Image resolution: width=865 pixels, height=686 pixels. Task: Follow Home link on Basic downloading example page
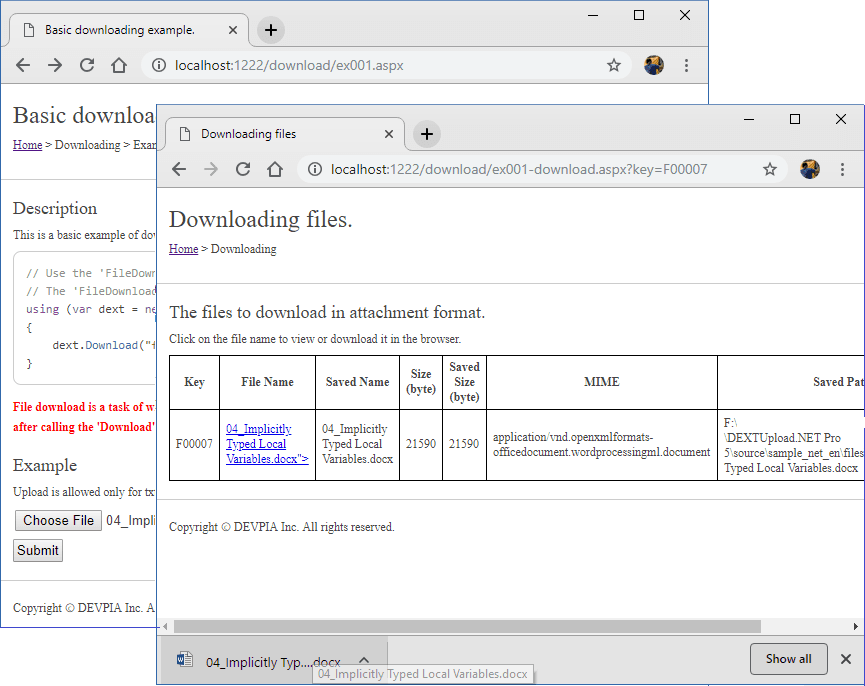point(28,144)
